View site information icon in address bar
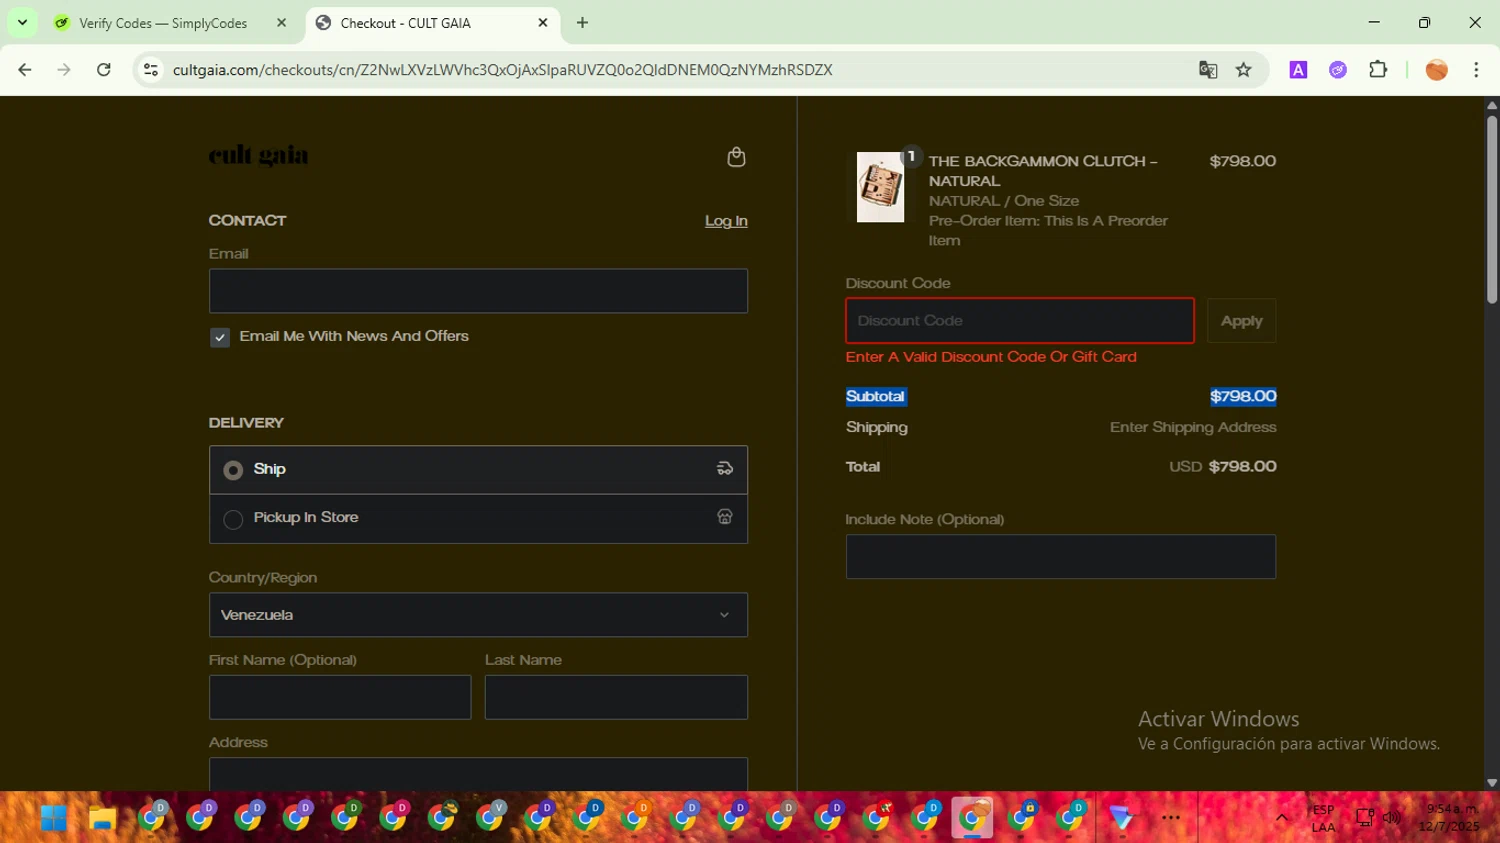Image resolution: width=1500 pixels, height=843 pixels. click(151, 70)
